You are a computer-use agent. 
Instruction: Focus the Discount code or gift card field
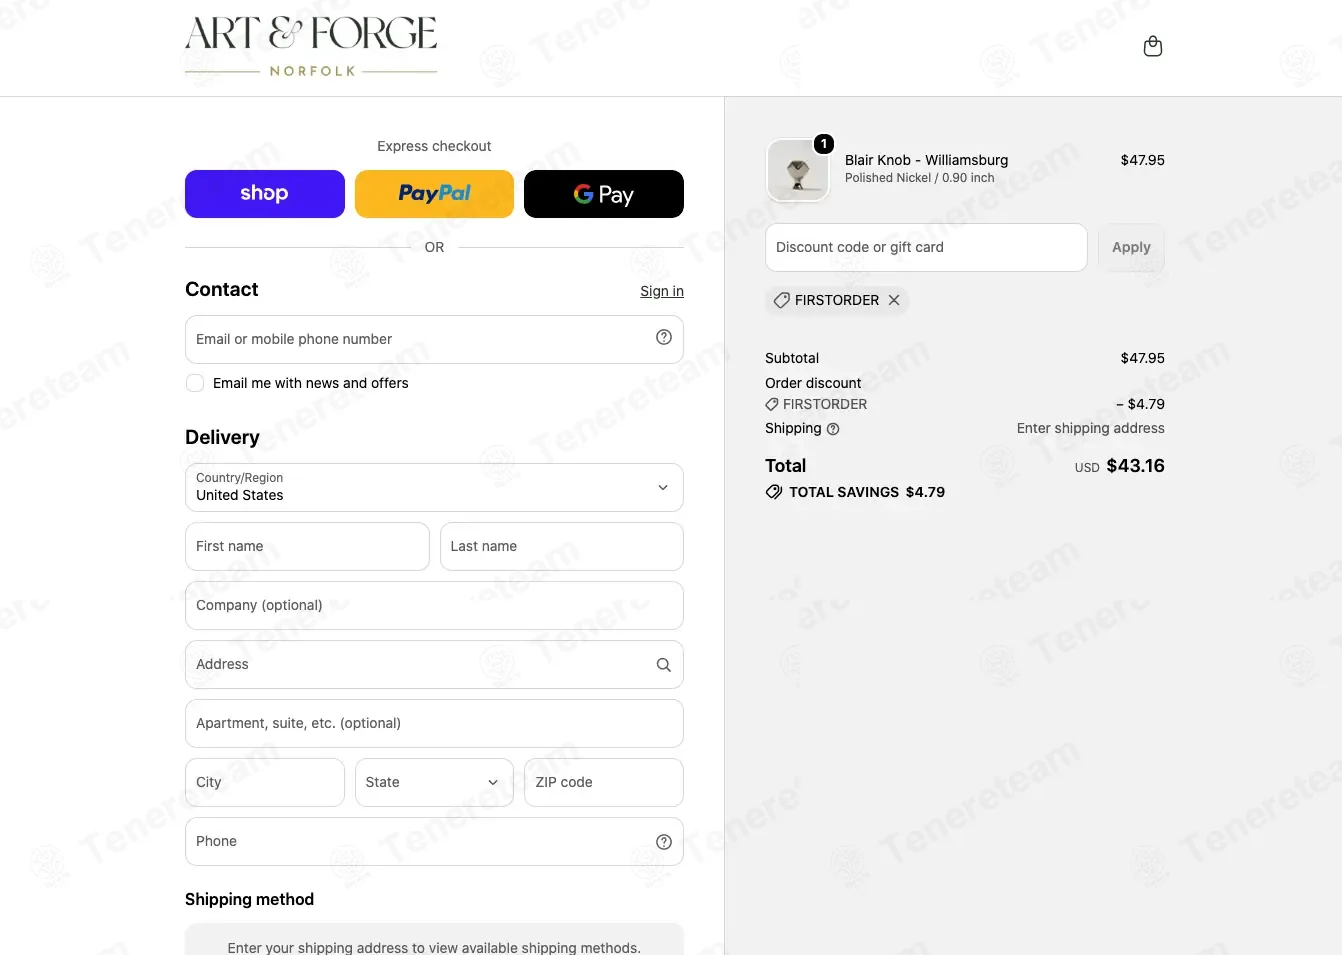926,247
